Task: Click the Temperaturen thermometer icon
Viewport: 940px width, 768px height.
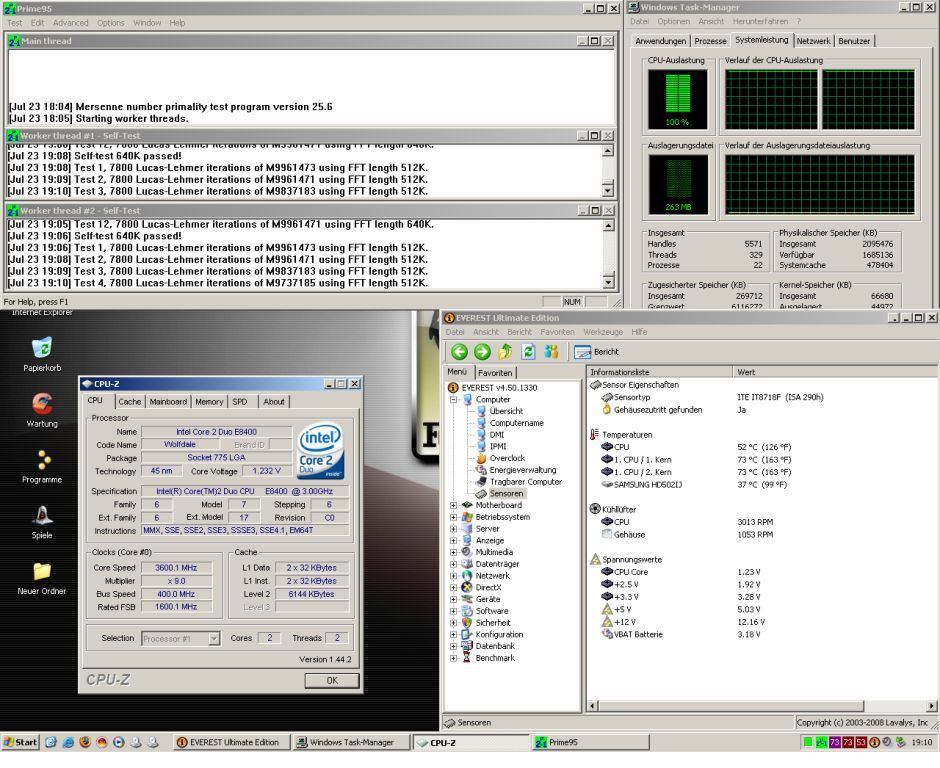Action: tap(594, 435)
